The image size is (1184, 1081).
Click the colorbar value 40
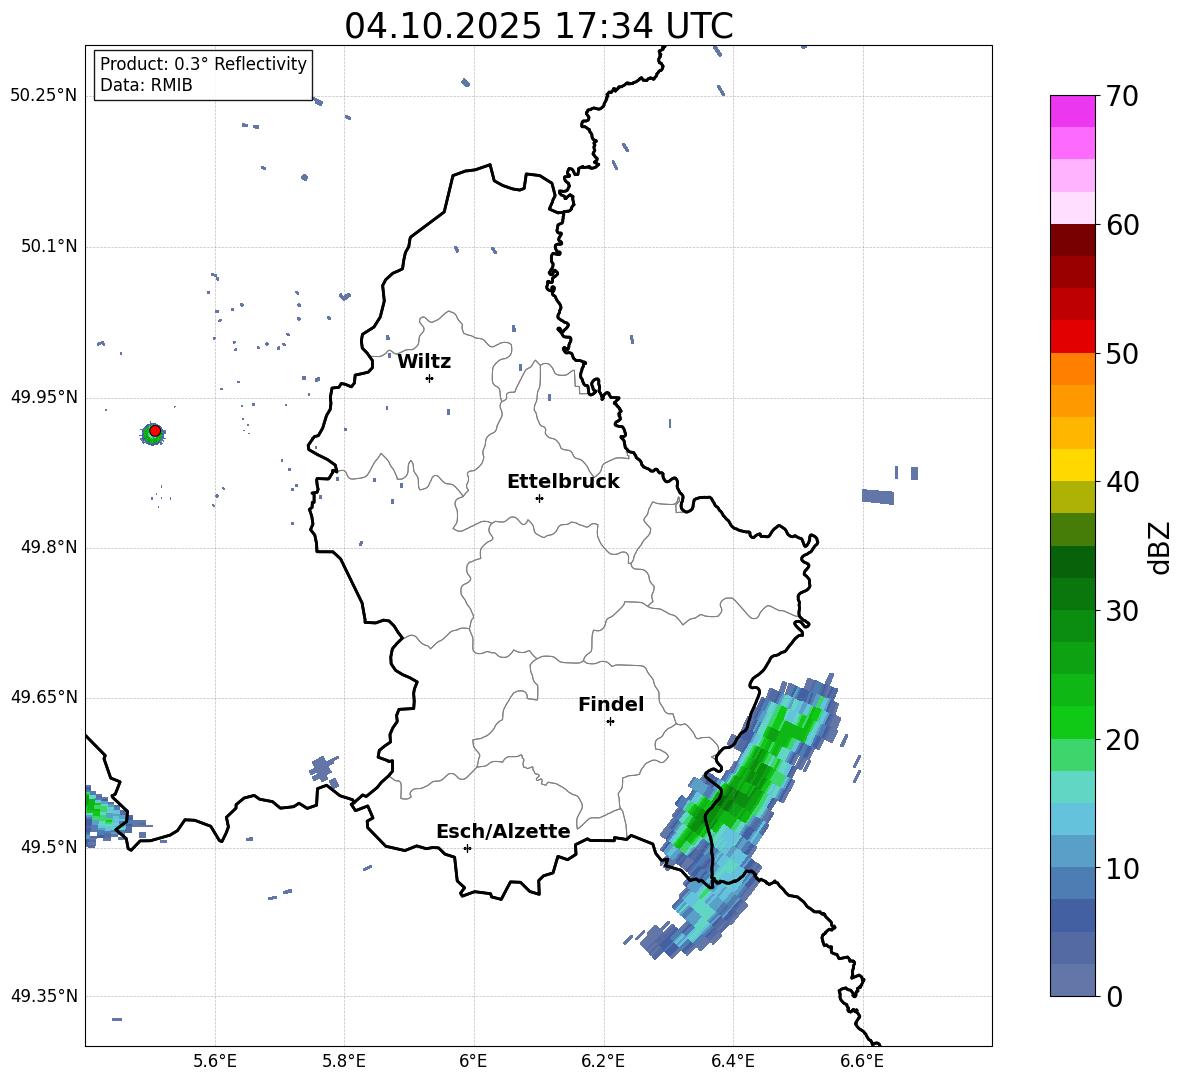point(1123,482)
